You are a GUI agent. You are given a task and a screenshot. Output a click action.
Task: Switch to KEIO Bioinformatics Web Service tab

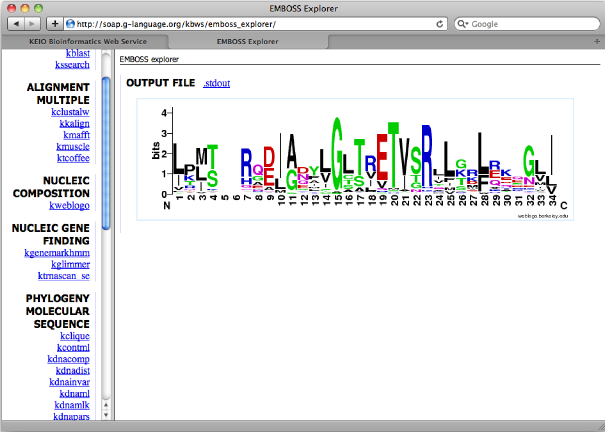pos(88,42)
